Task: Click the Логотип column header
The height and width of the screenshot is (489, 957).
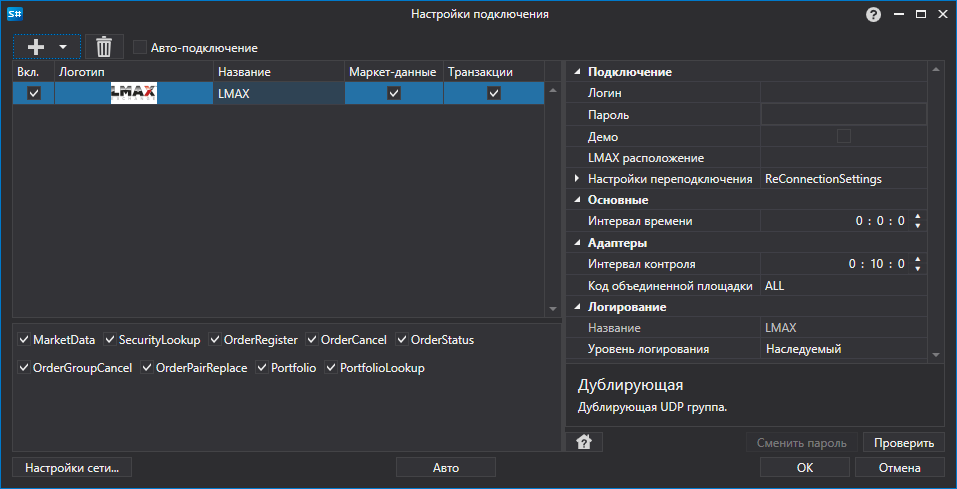Action: (x=134, y=72)
